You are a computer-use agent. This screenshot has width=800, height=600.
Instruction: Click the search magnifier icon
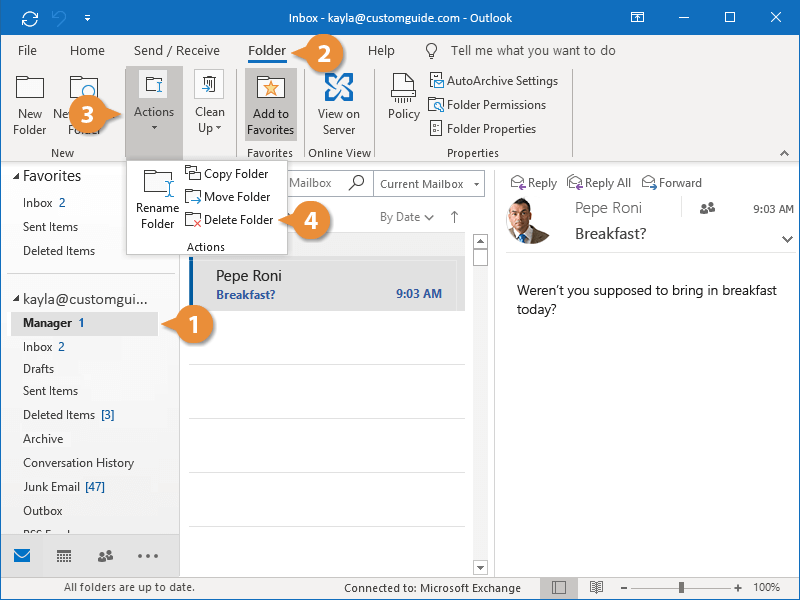click(356, 183)
